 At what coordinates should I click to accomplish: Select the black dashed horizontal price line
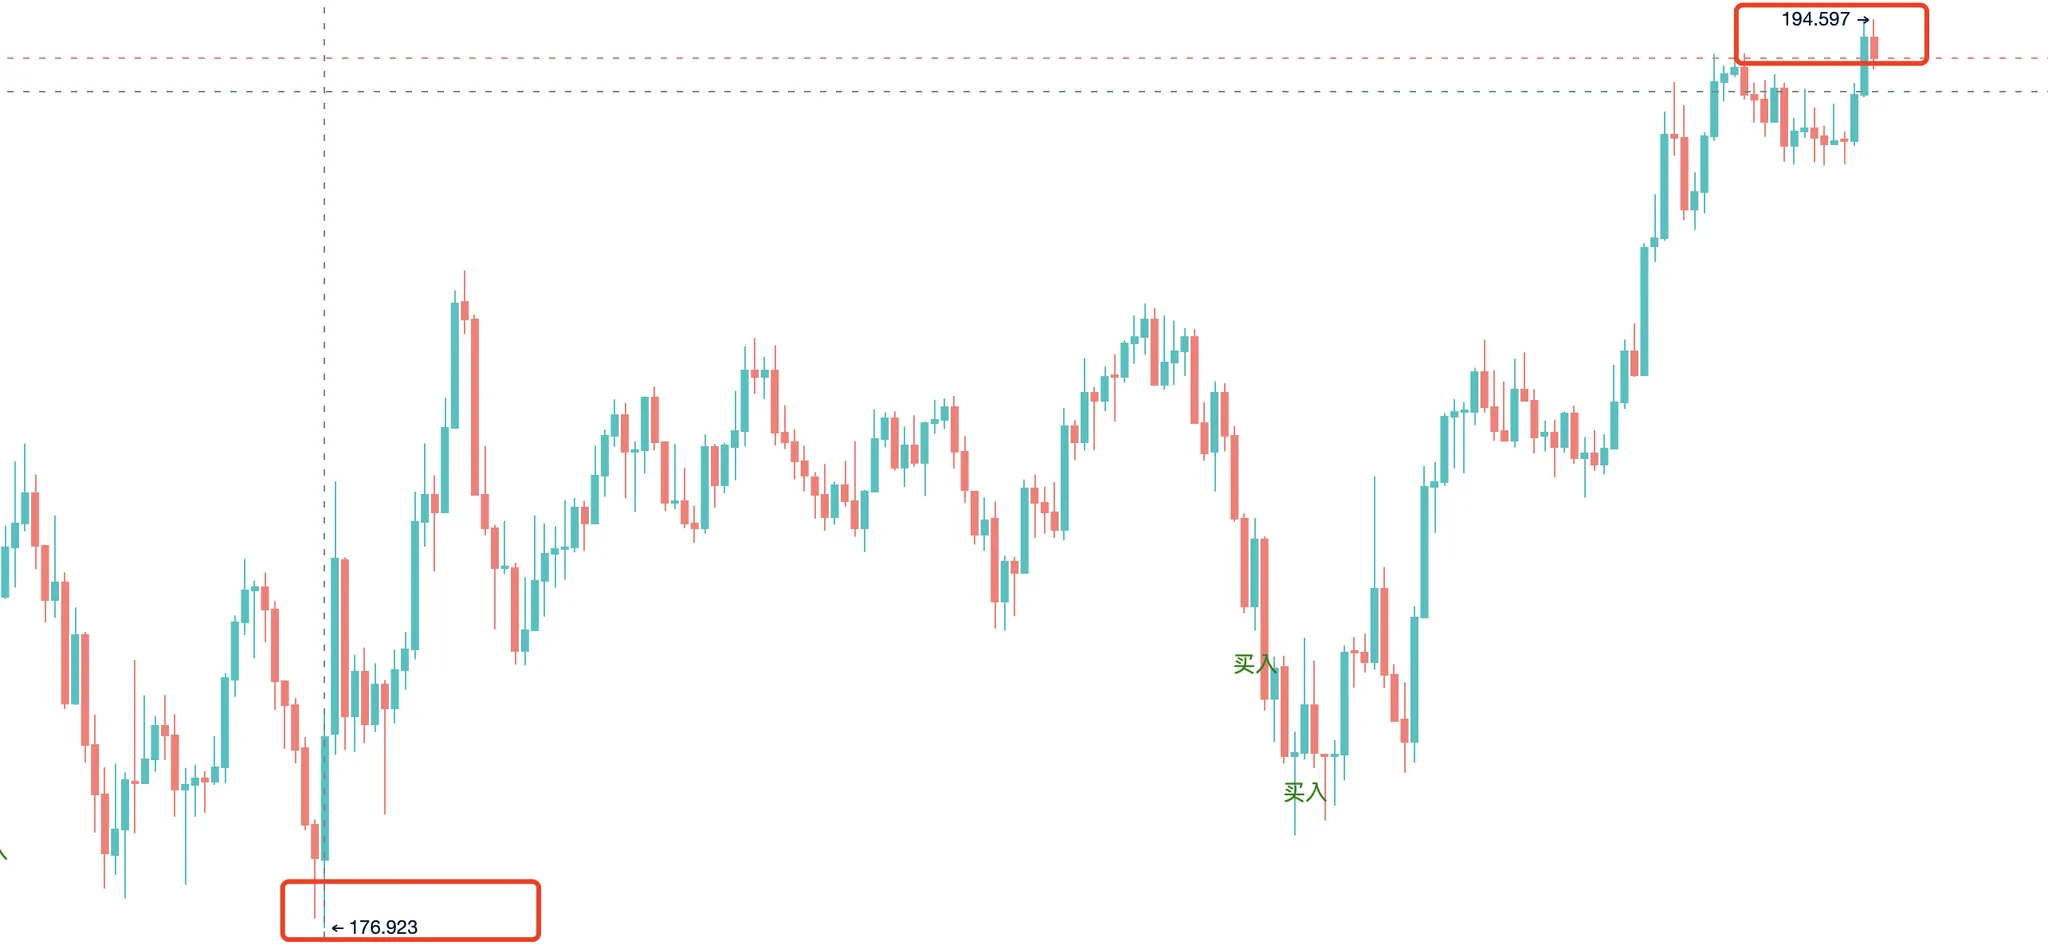[1024, 91]
